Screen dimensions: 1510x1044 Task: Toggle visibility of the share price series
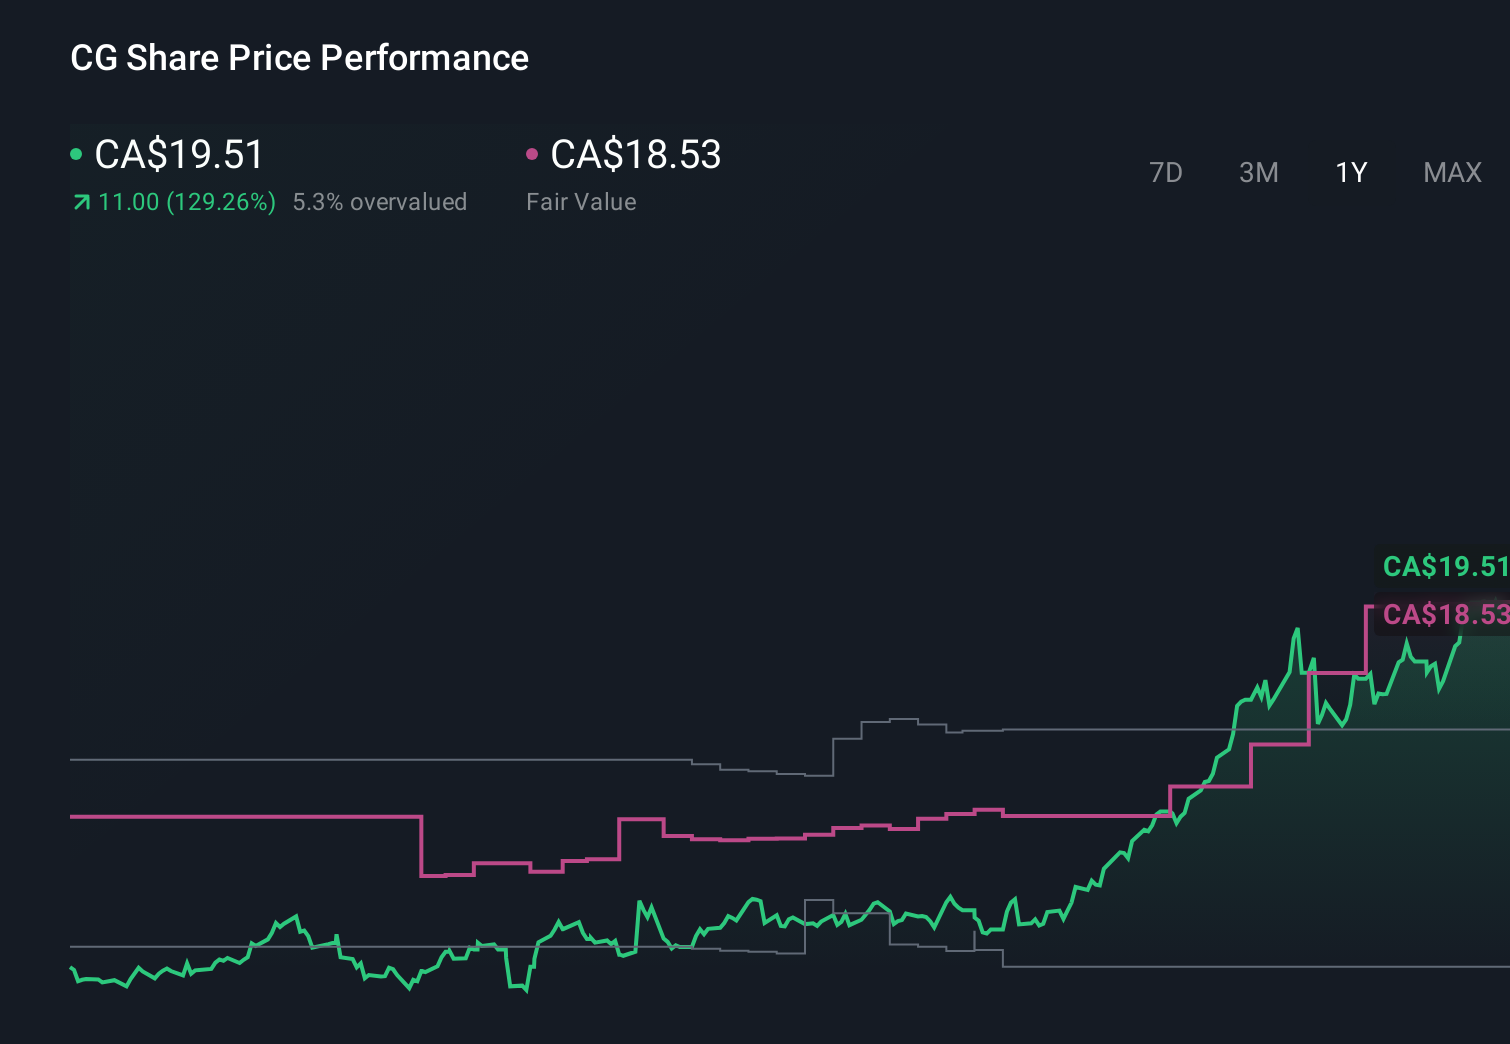coord(76,153)
